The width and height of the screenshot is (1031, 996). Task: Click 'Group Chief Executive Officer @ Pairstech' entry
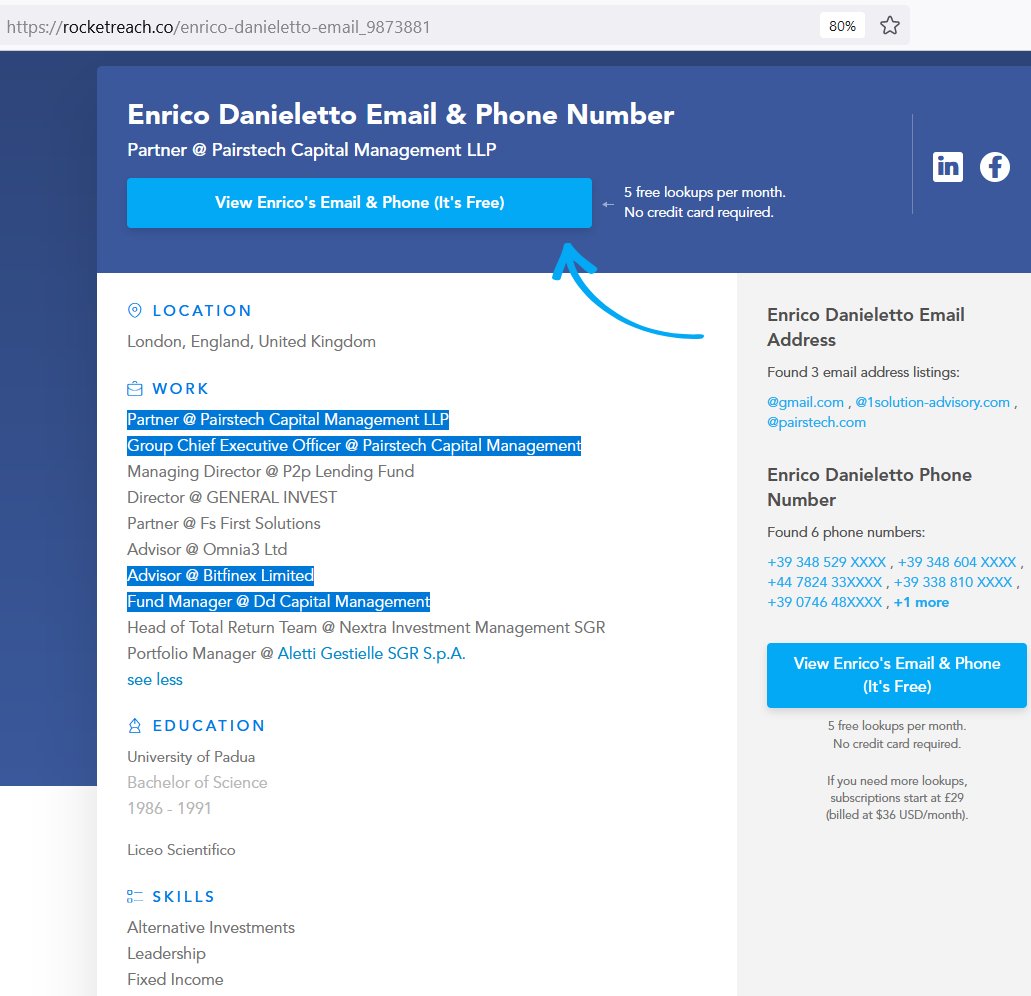click(x=354, y=446)
